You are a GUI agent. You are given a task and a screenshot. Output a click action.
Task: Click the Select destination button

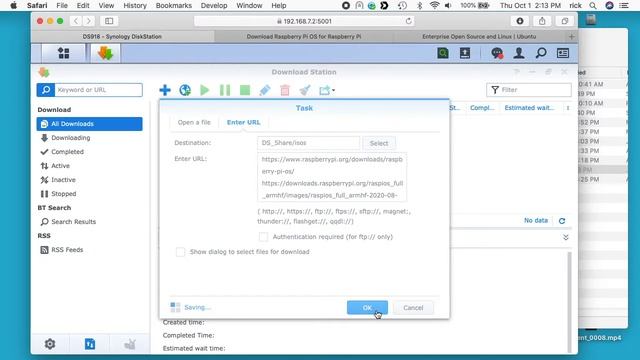point(379,143)
